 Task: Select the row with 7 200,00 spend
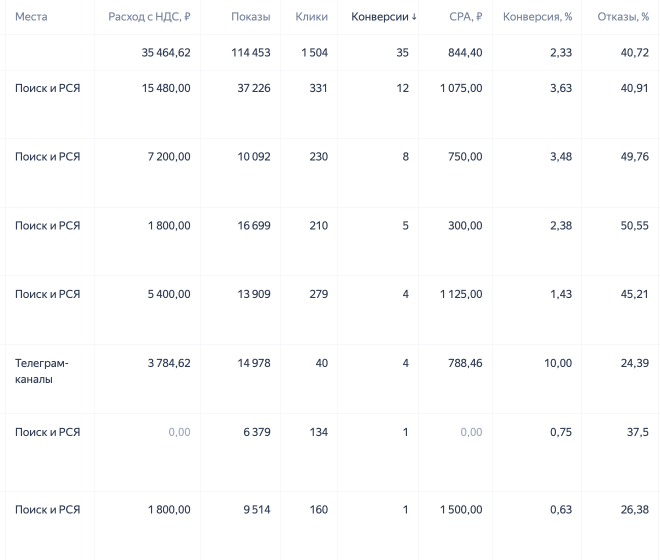330,173
